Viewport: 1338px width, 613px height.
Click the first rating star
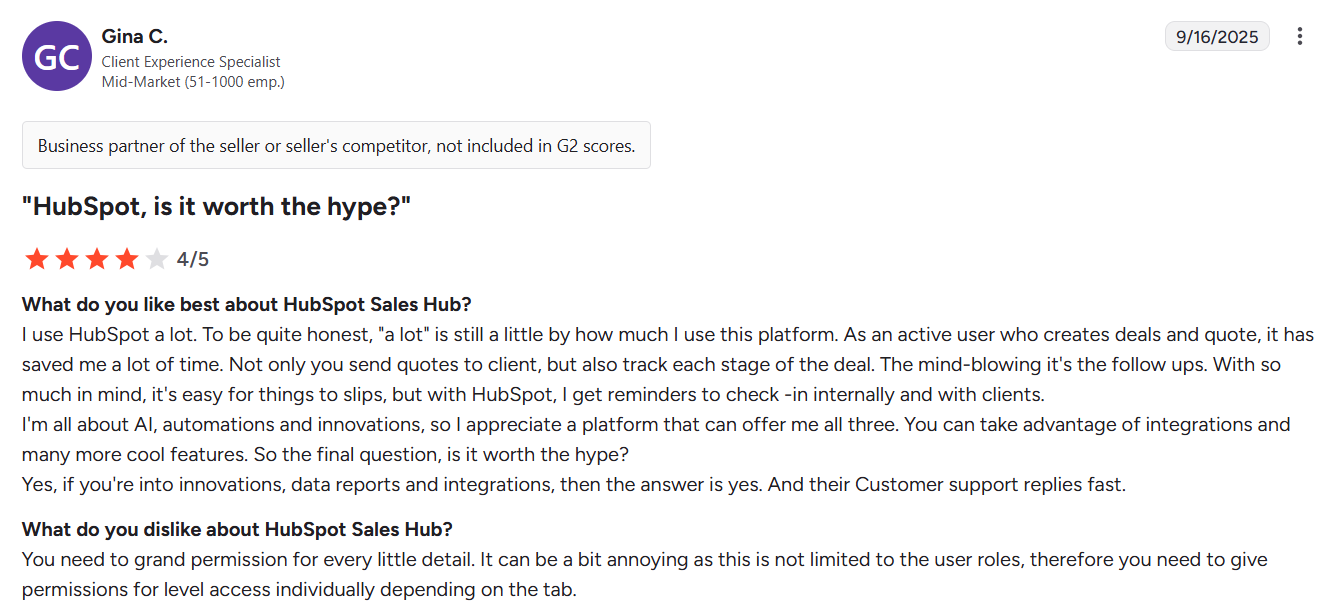37,260
